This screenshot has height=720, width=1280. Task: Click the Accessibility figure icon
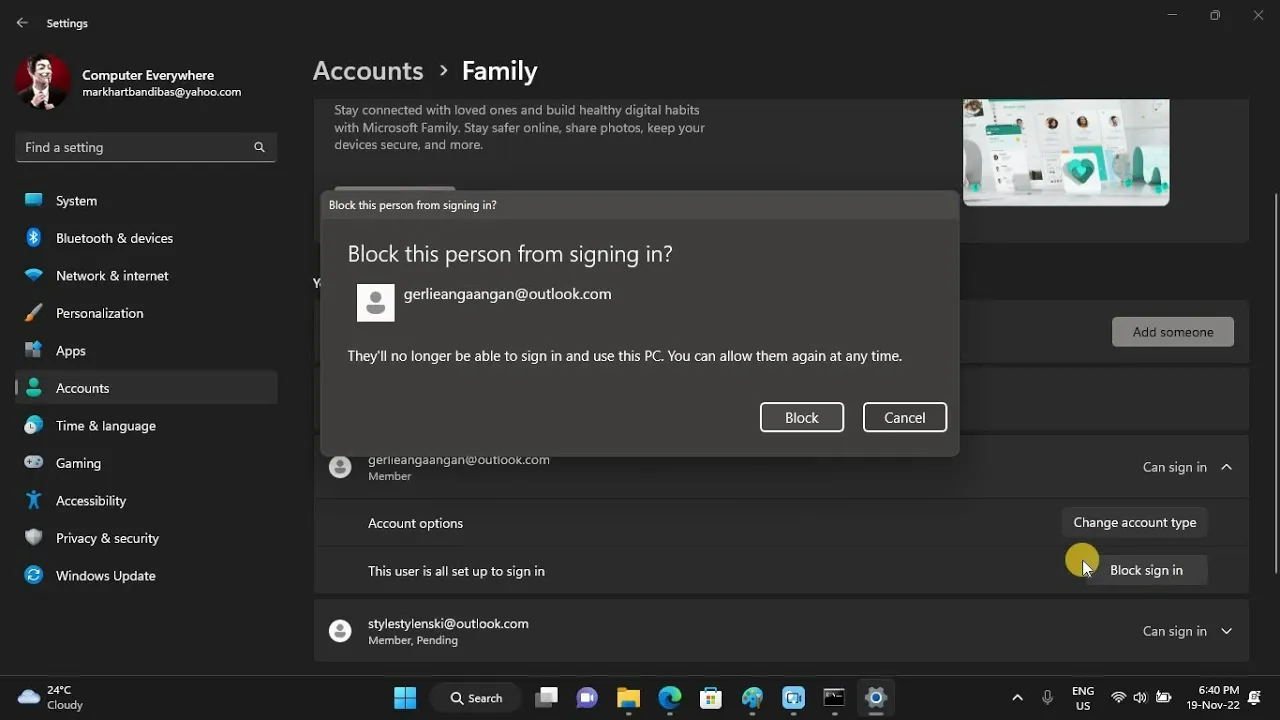tap(34, 500)
